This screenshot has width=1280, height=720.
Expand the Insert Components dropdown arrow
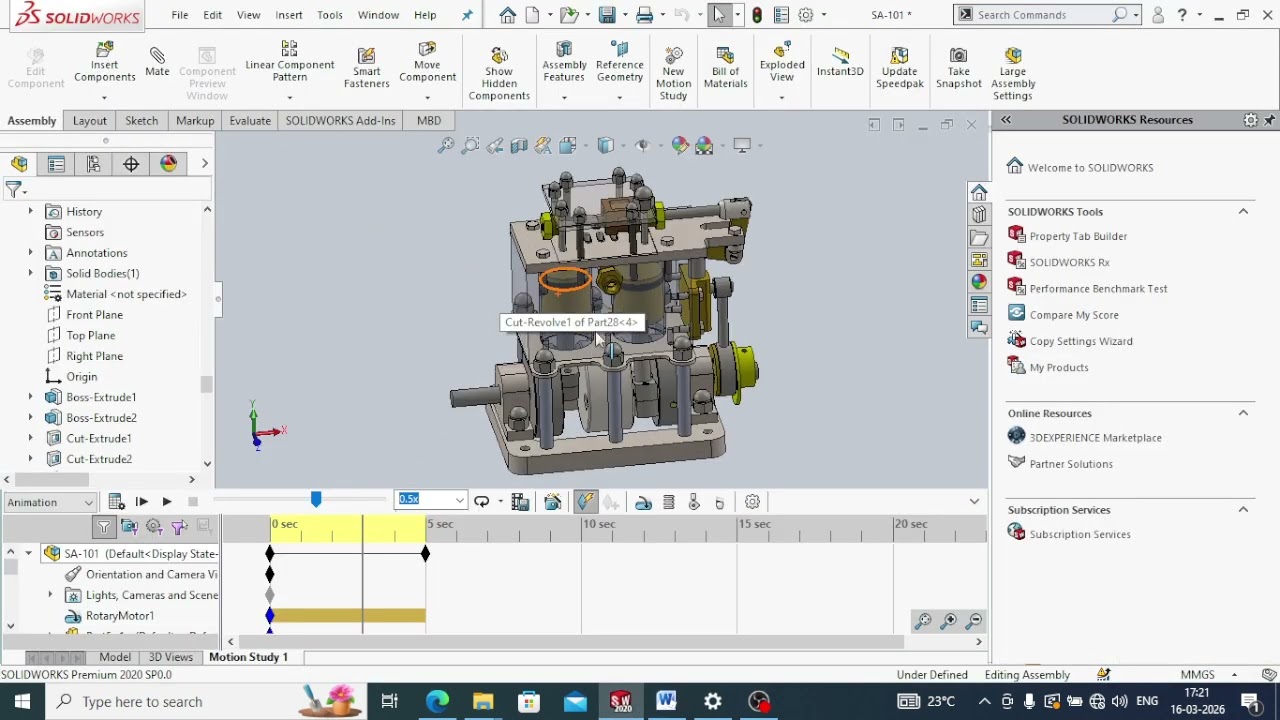[x=104, y=97]
